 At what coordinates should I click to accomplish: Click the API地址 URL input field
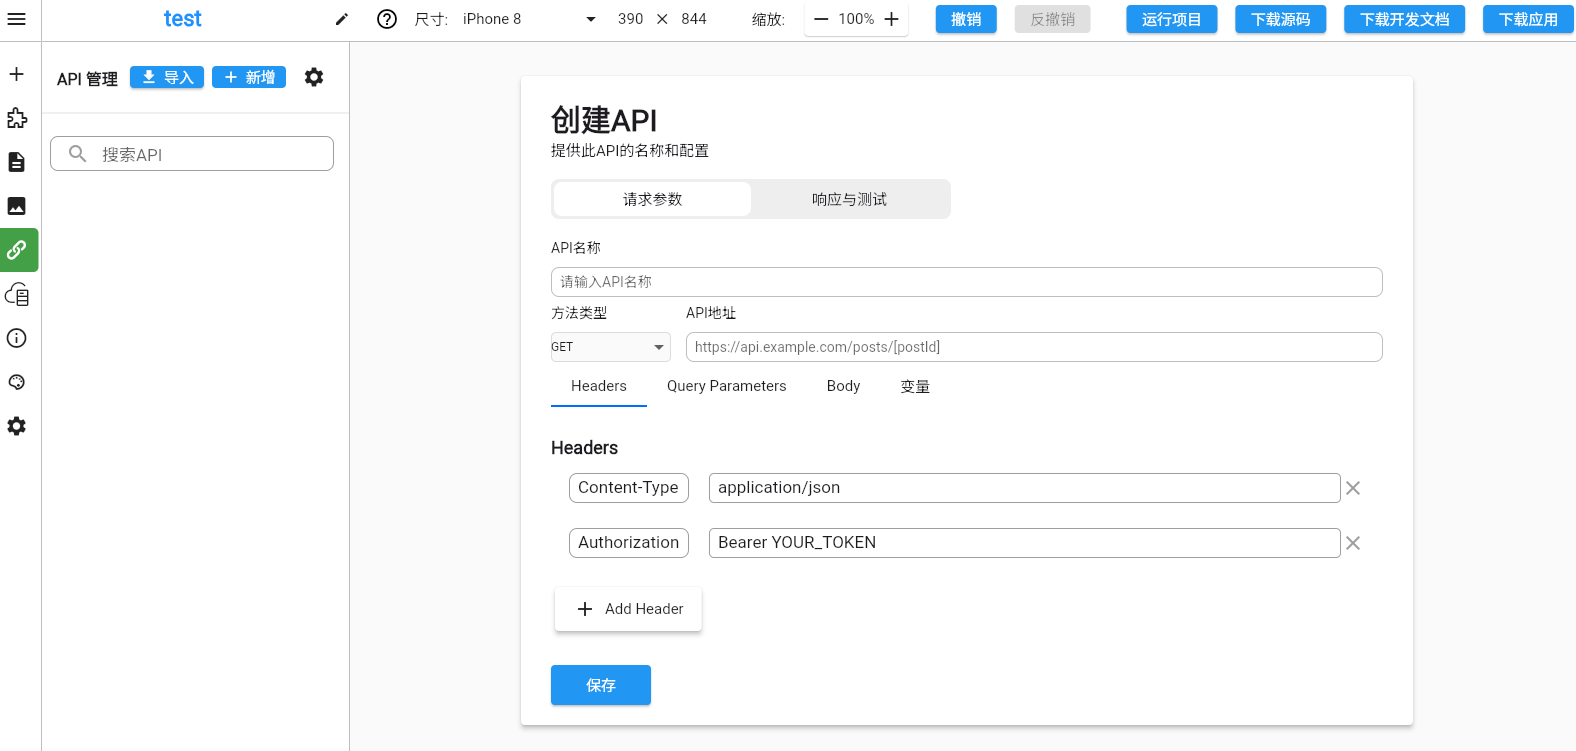click(x=1034, y=347)
